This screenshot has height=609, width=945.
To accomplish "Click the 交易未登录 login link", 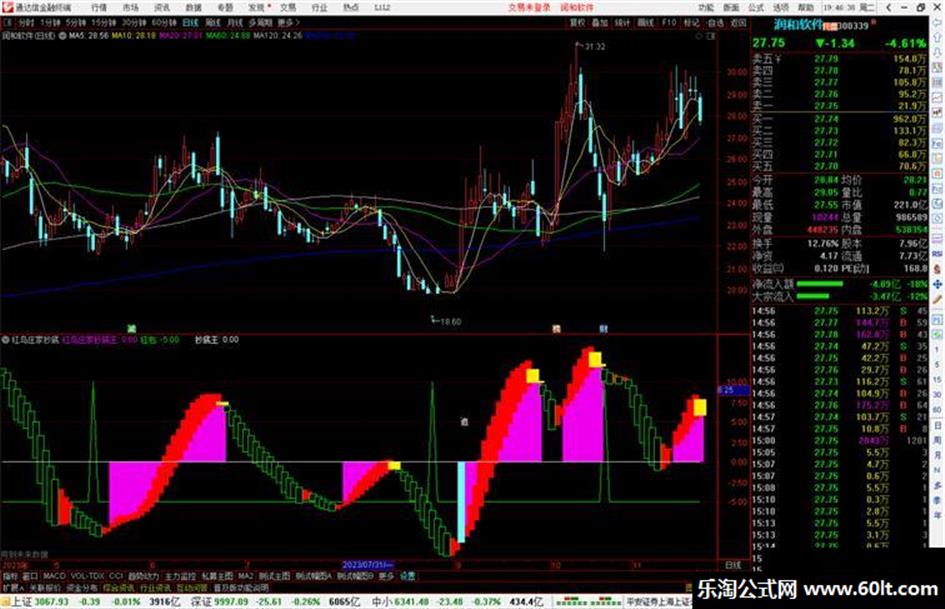I will pos(529,7).
